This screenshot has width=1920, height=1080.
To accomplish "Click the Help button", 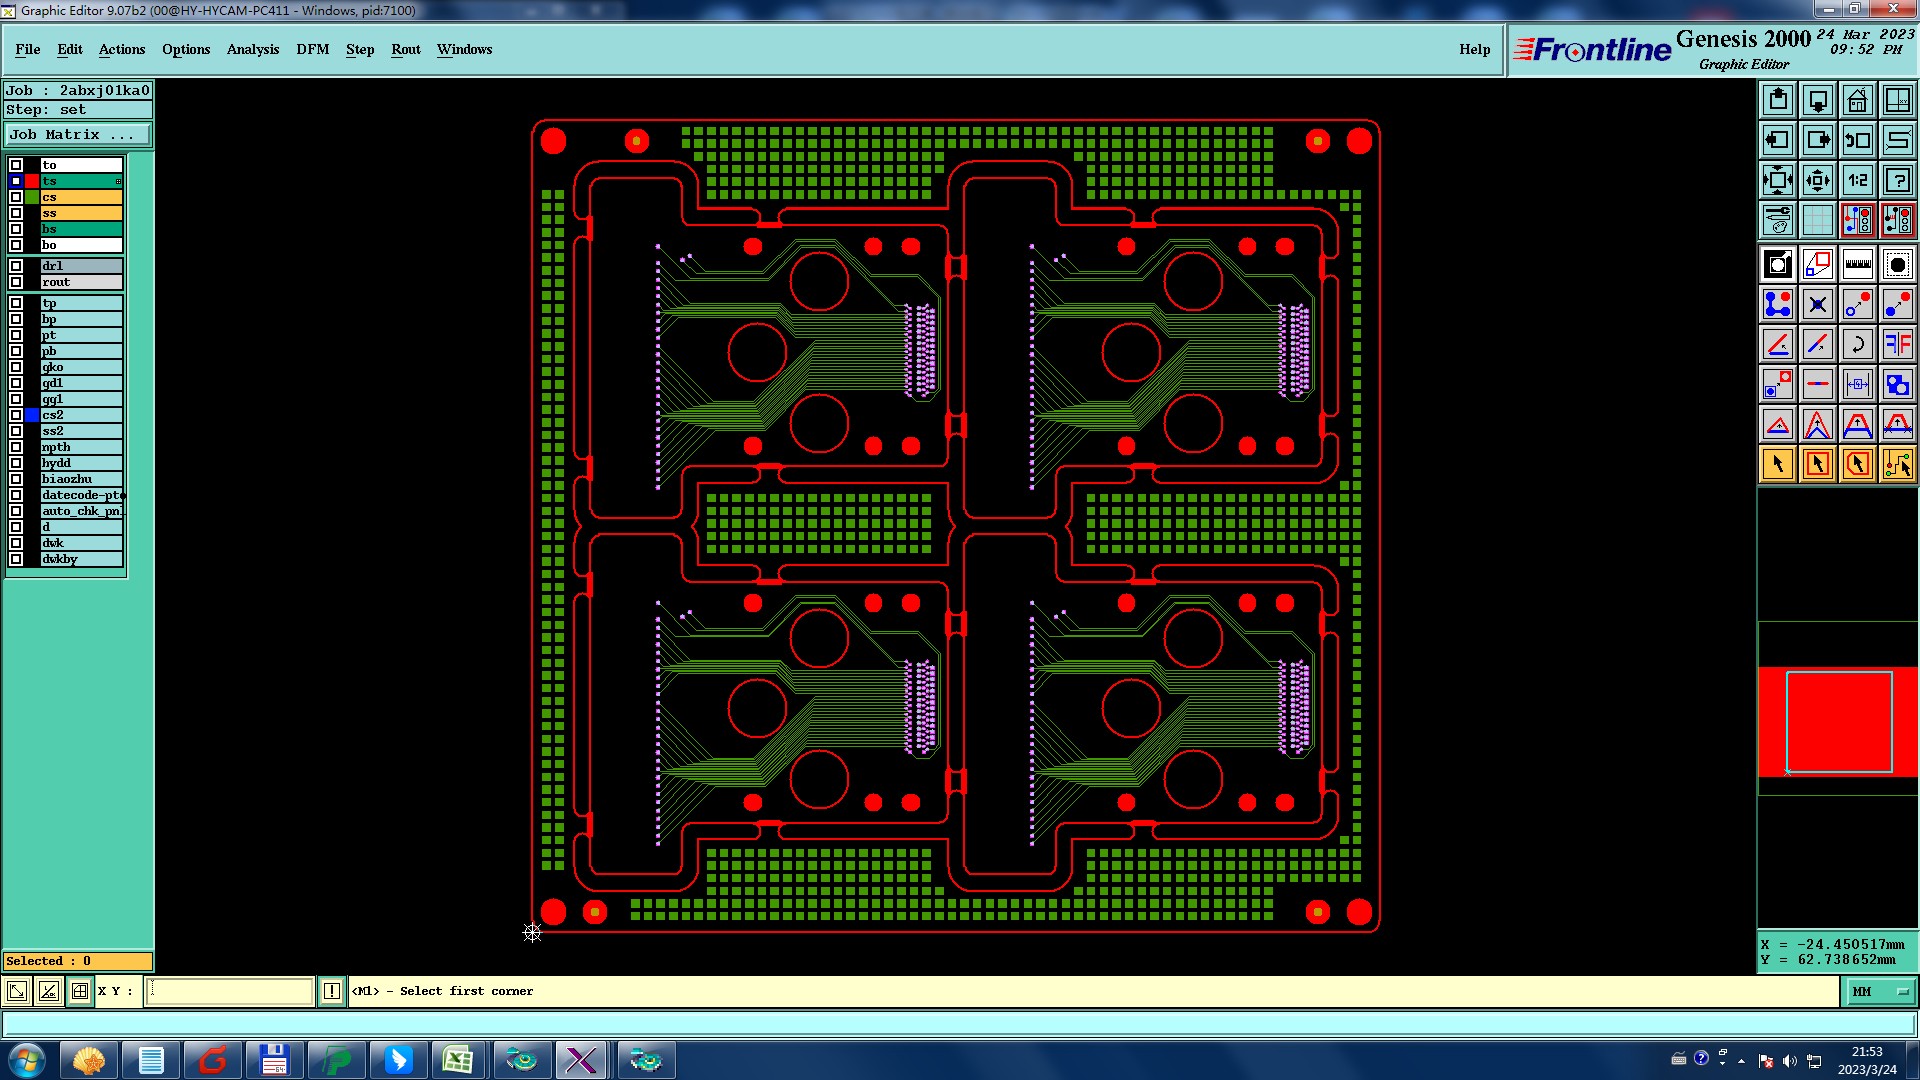I will [1473, 49].
